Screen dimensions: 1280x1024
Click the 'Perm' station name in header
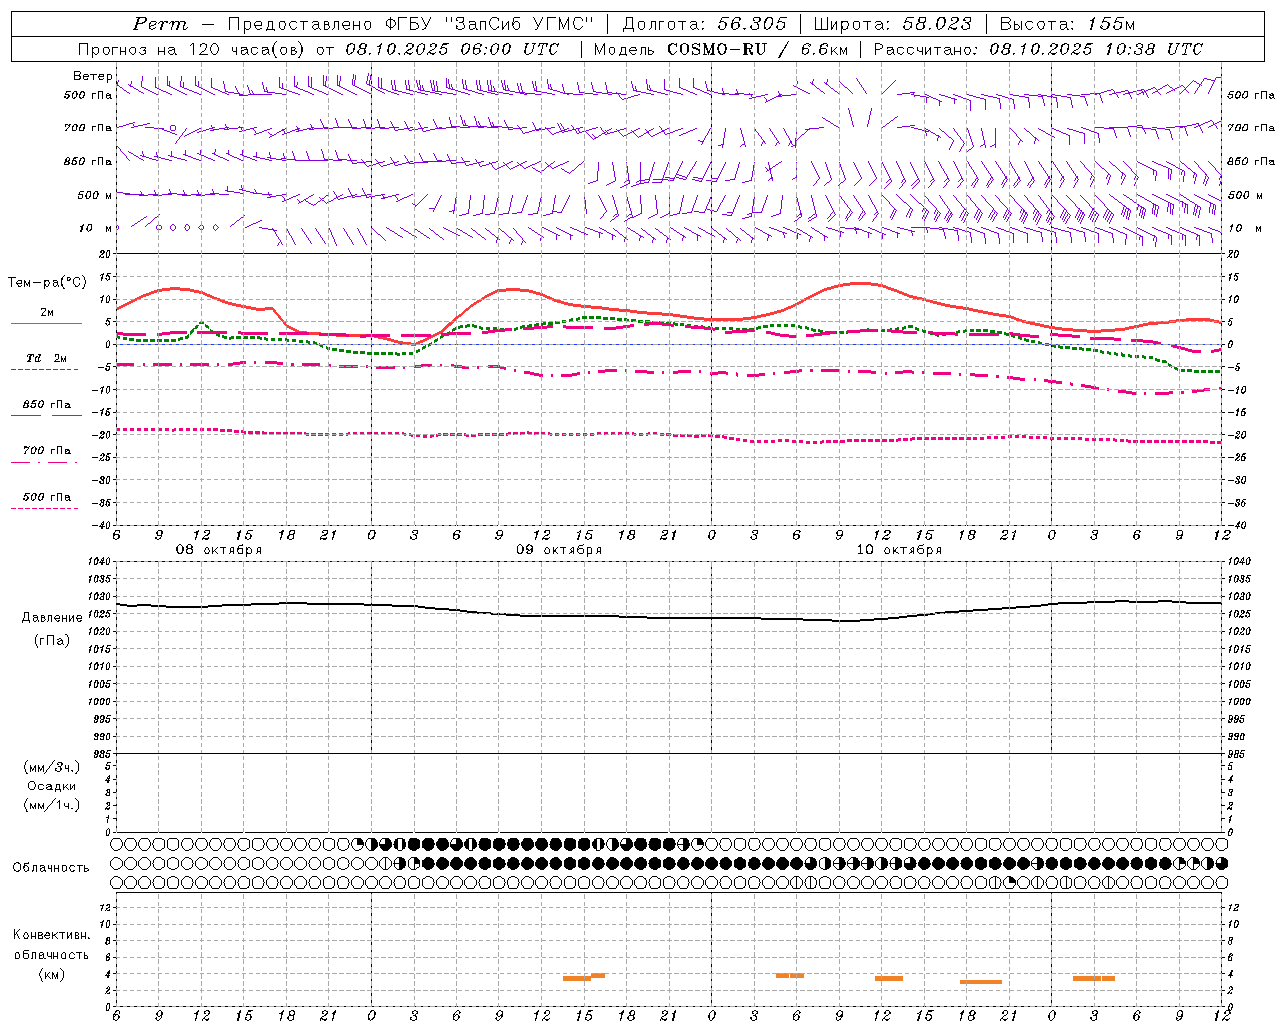tap(160, 24)
